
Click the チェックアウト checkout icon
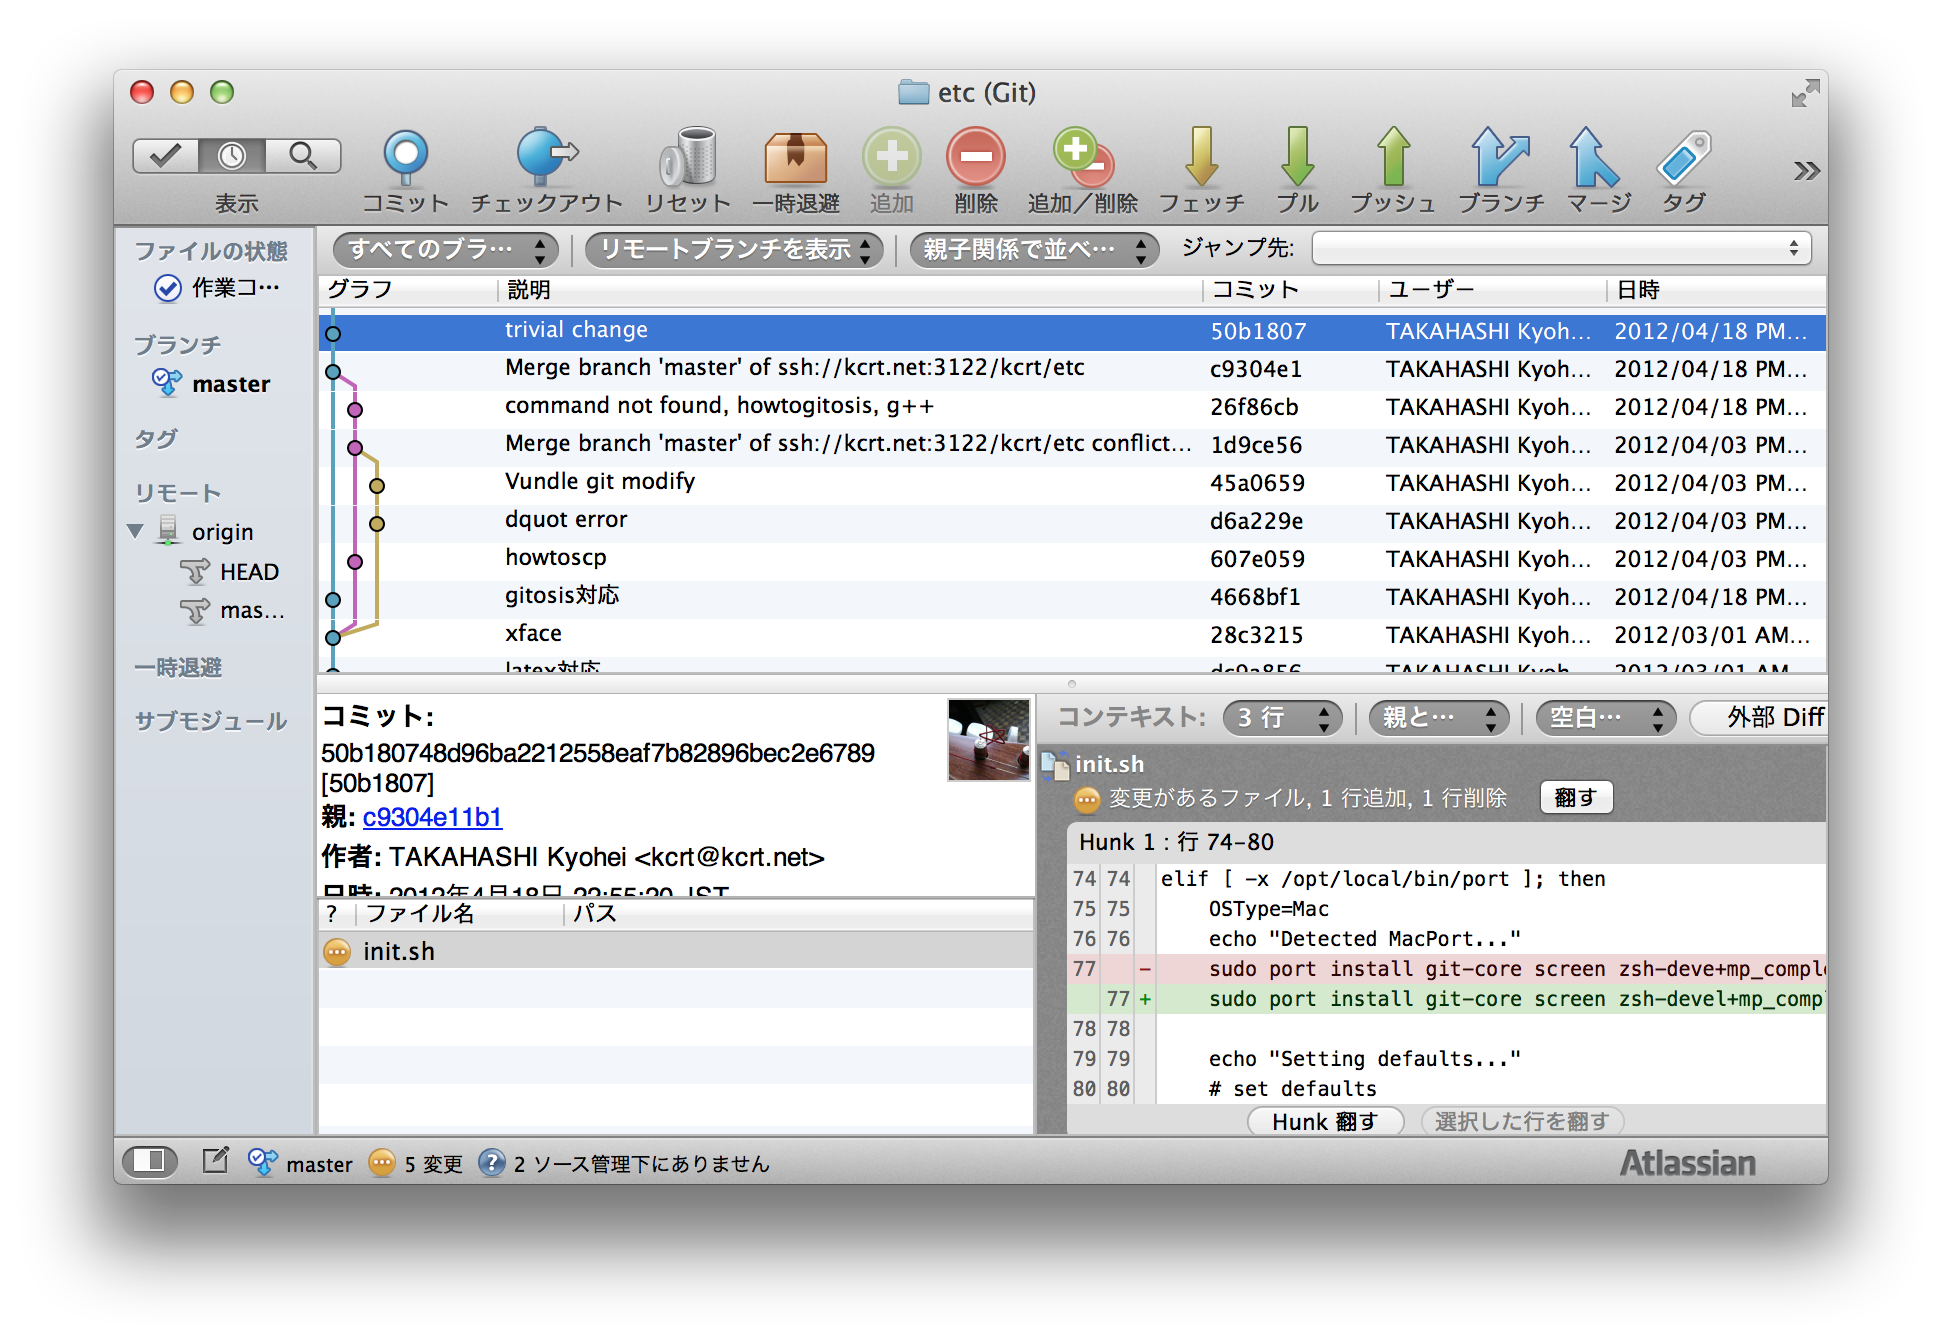coord(546,157)
